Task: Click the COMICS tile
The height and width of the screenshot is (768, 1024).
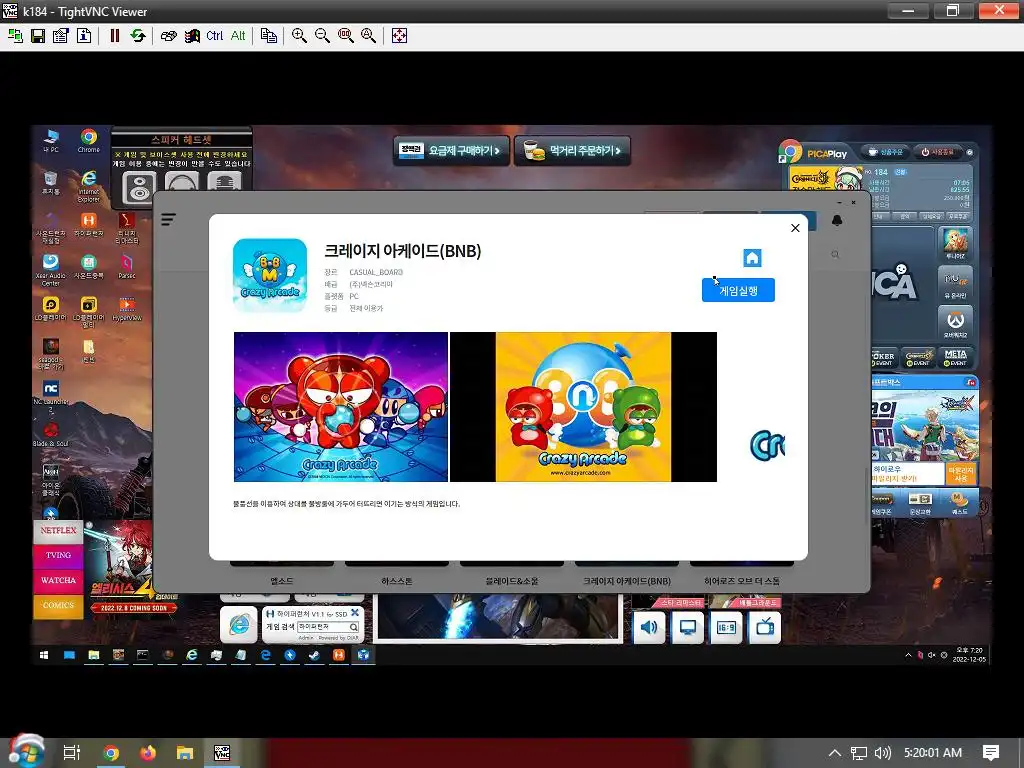Action: click(x=58, y=605)
